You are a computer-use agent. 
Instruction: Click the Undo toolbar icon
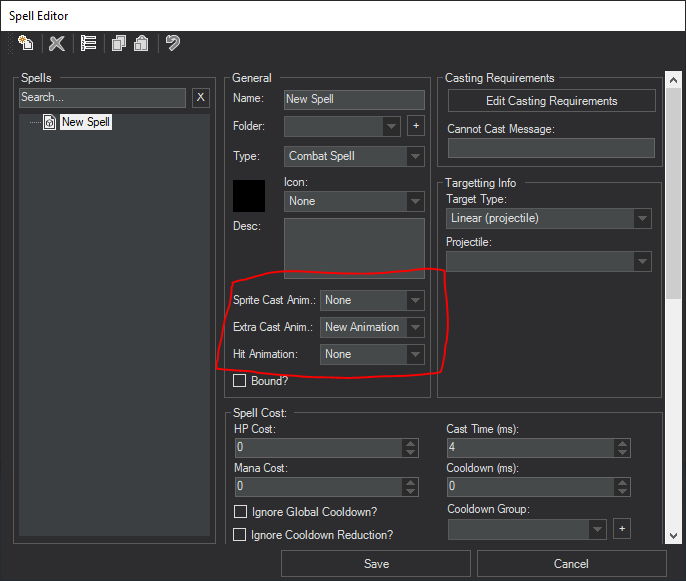(x=173, y=43)
